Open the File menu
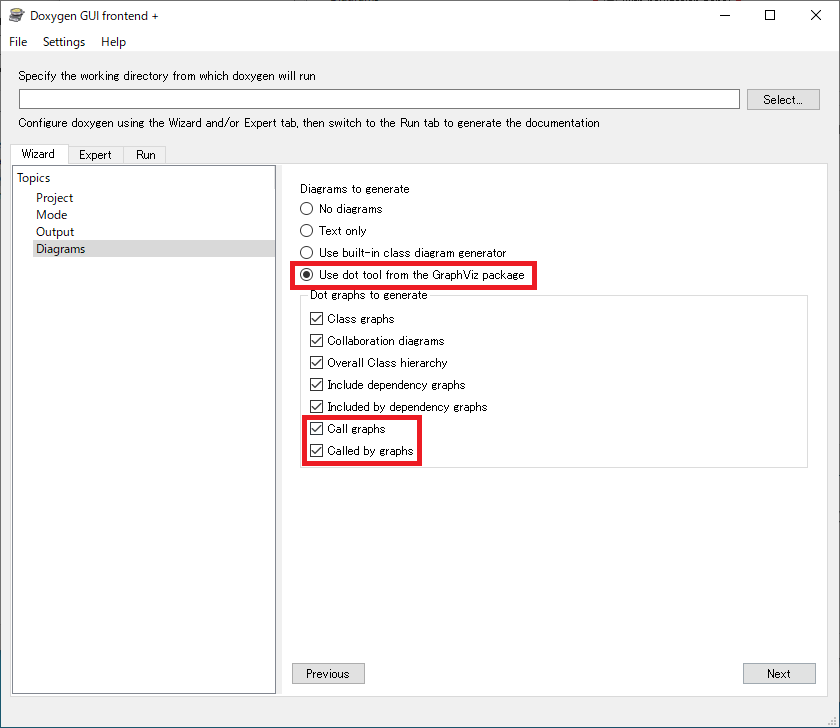Viewport: 840px width, 728px height. [18, 42]
